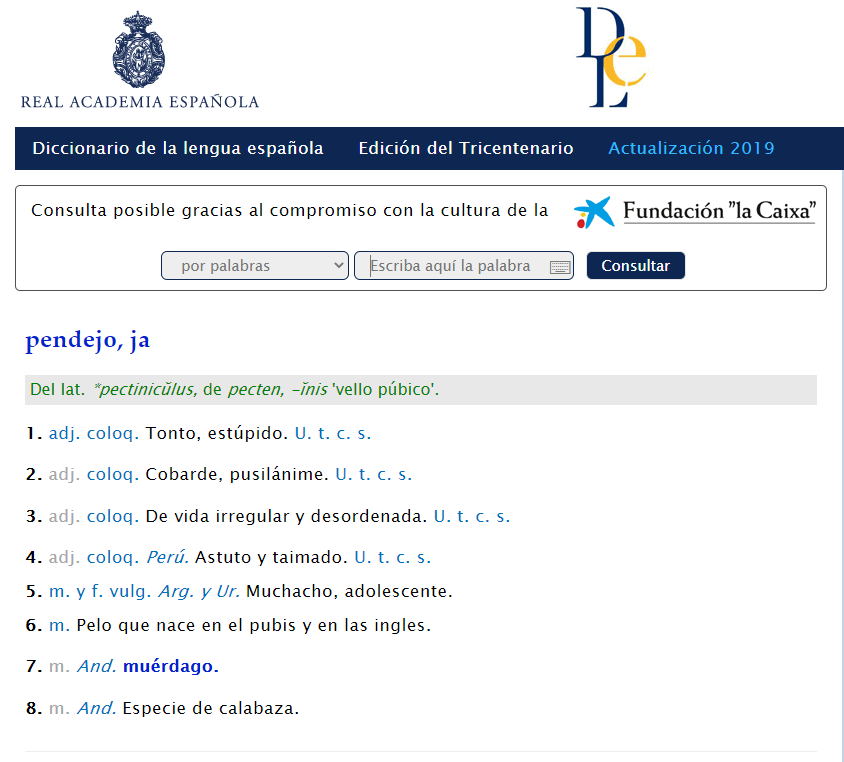844x762 pixels.
Task: Click the DLE dictionary logo
Action: (610, 57)
